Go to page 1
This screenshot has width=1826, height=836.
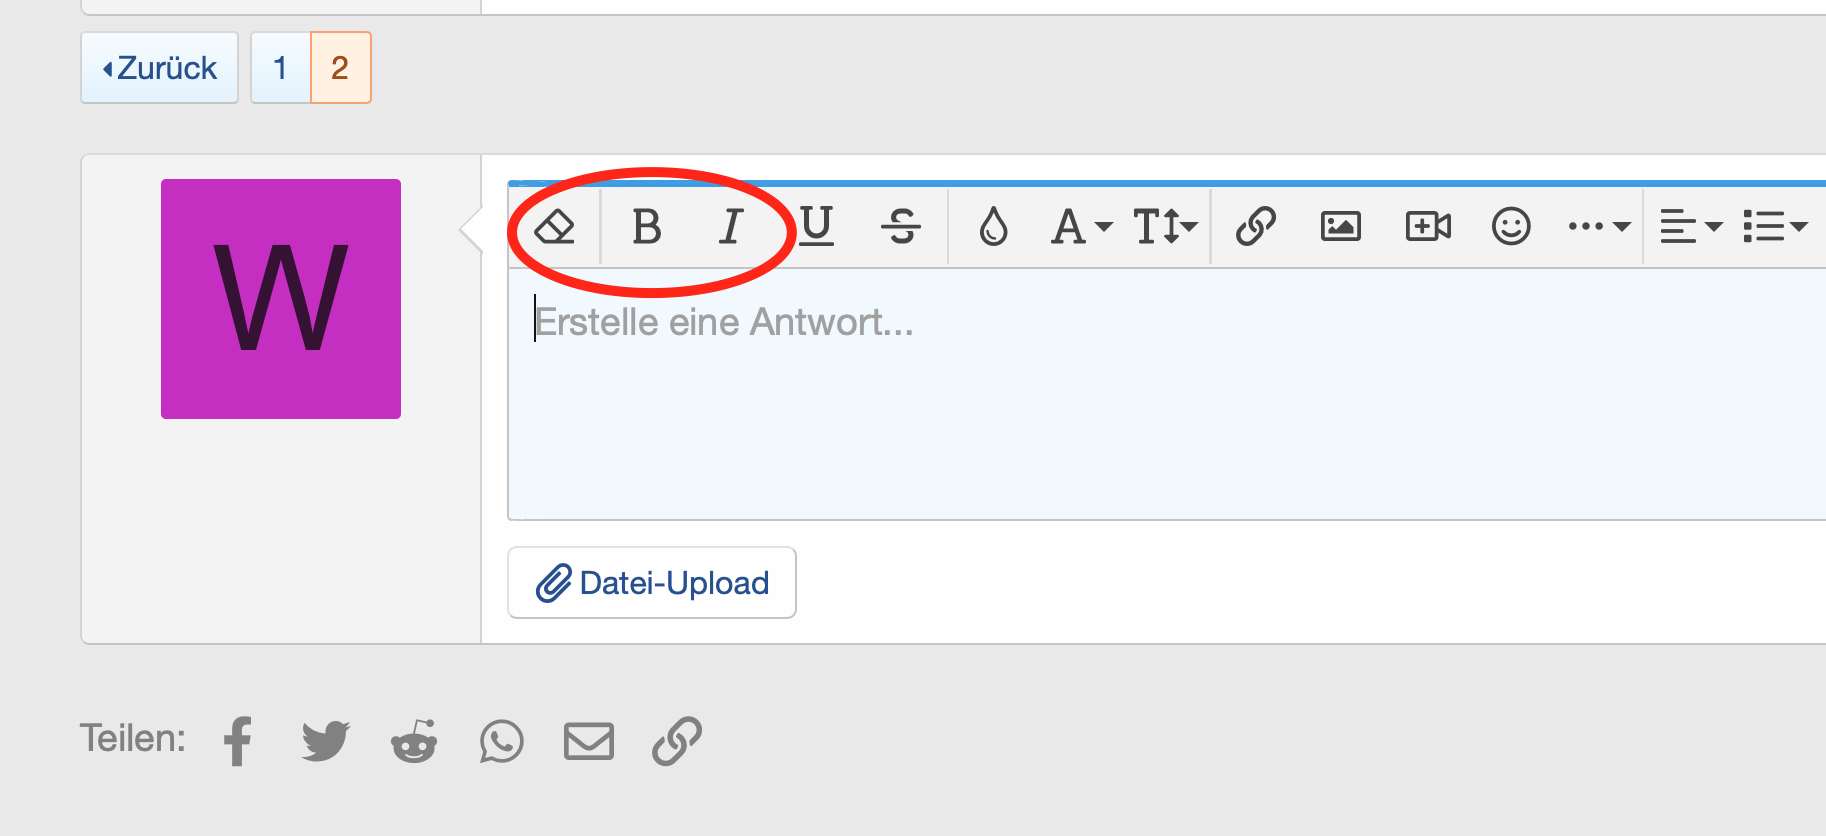coord(280,68)
